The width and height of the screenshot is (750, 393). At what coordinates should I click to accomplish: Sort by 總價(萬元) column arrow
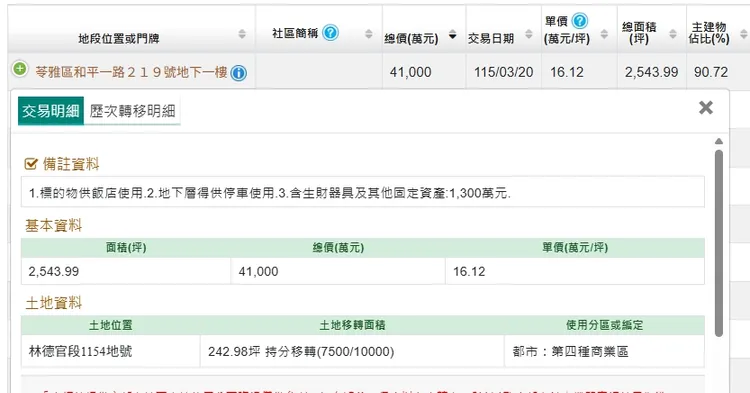(452, 34)
